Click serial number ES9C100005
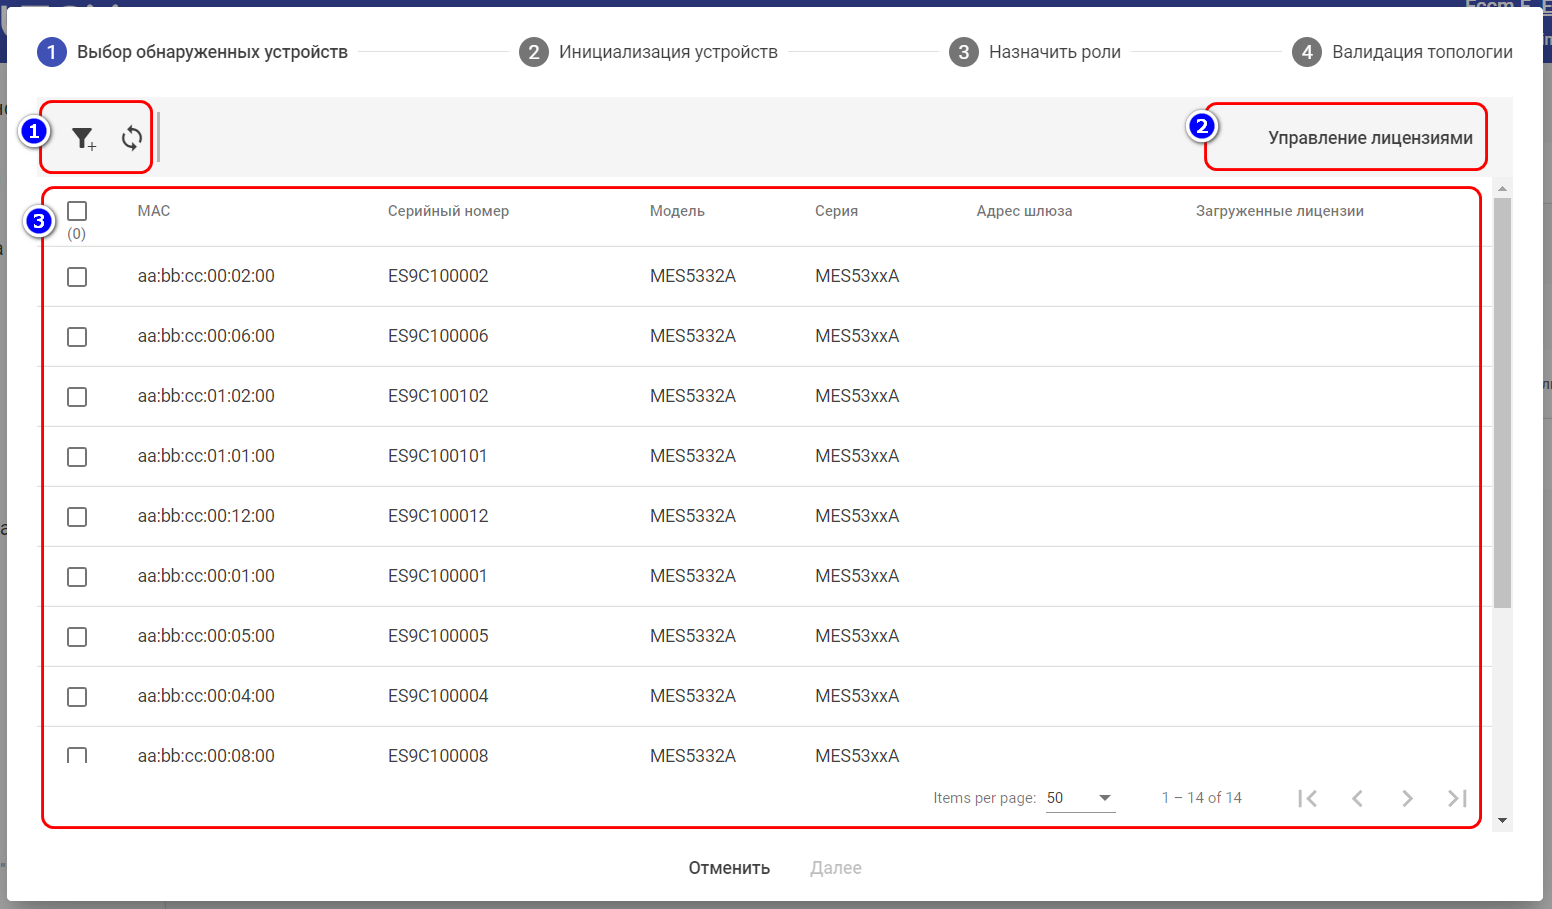 (x=438, y=636)
